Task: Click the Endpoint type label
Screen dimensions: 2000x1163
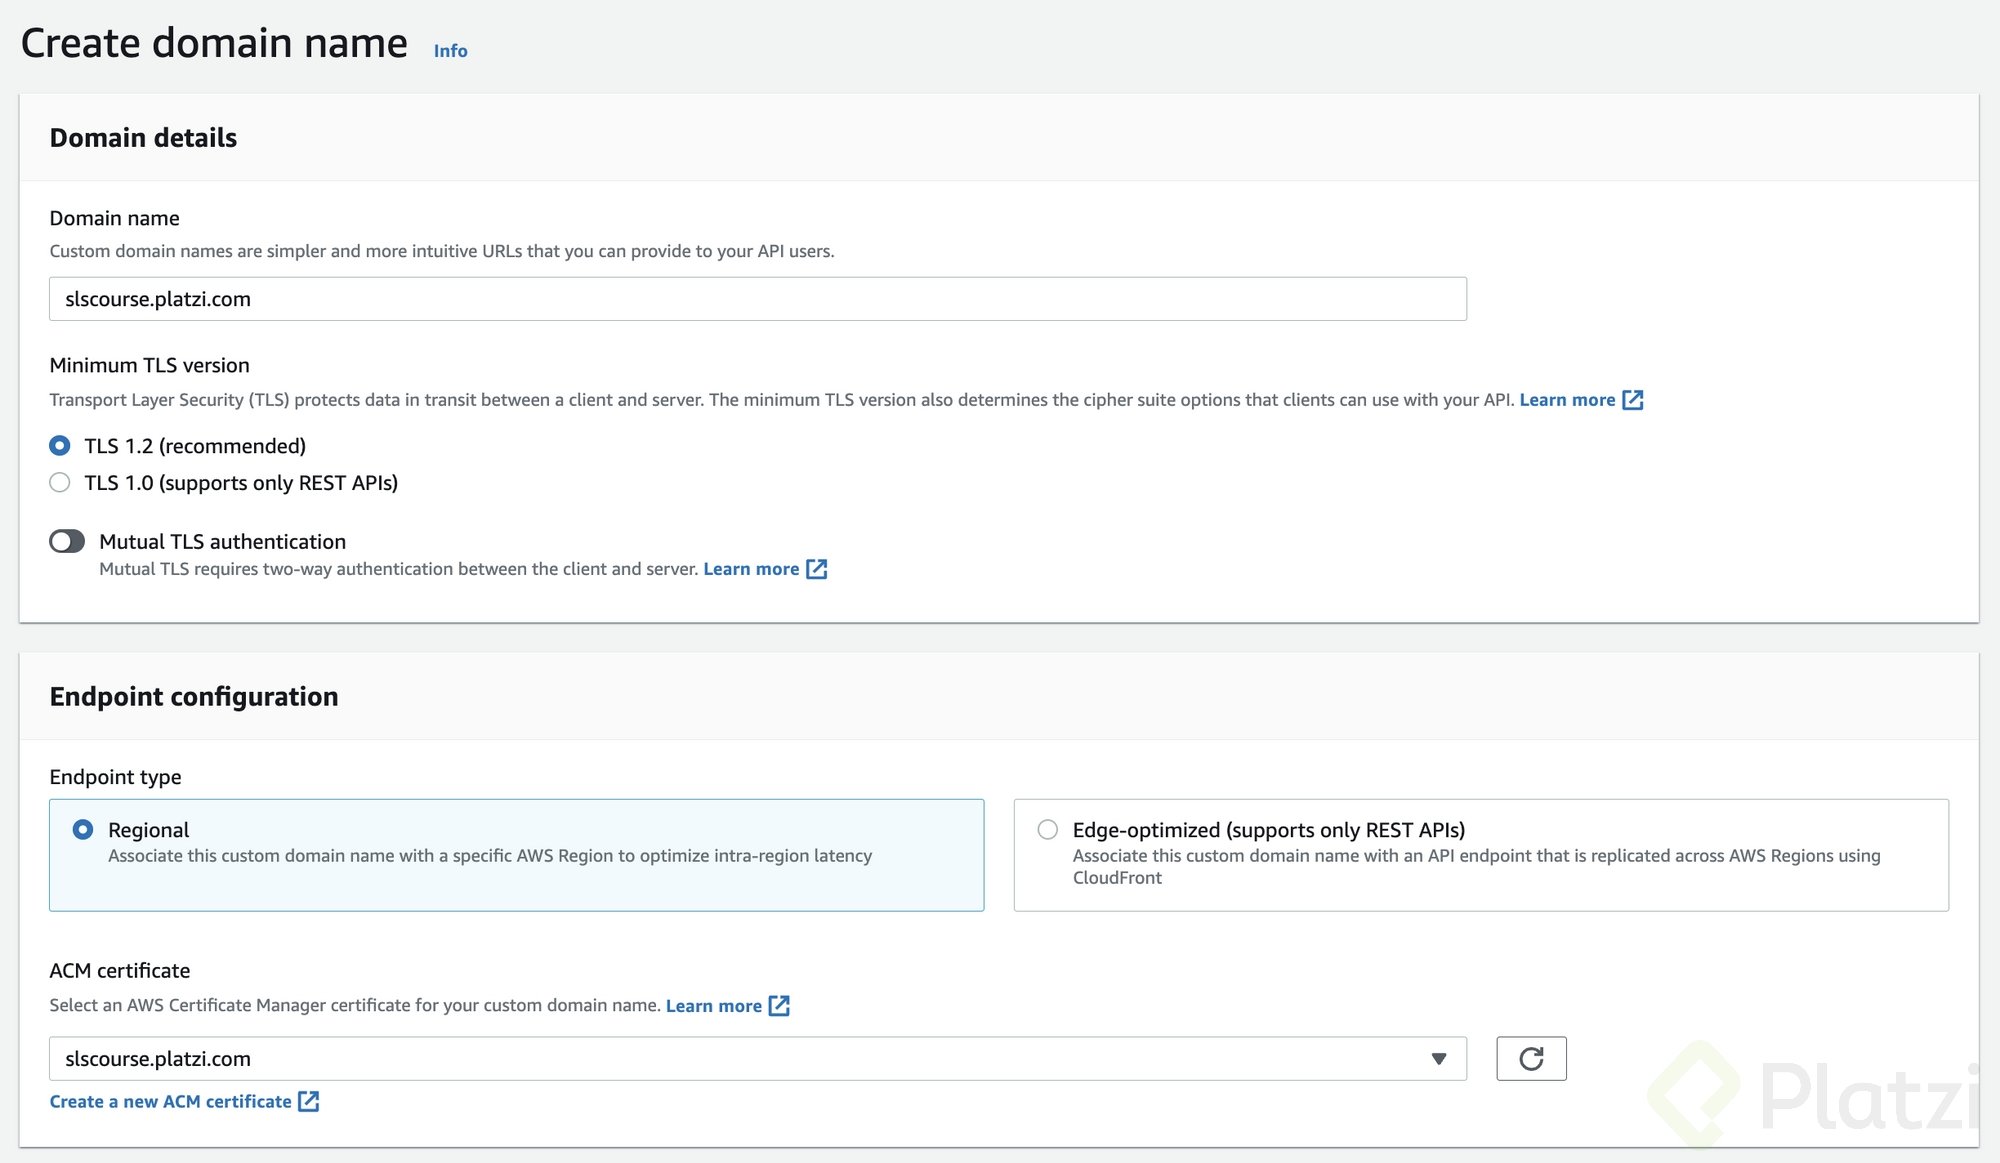Action: tap(115, 776)
